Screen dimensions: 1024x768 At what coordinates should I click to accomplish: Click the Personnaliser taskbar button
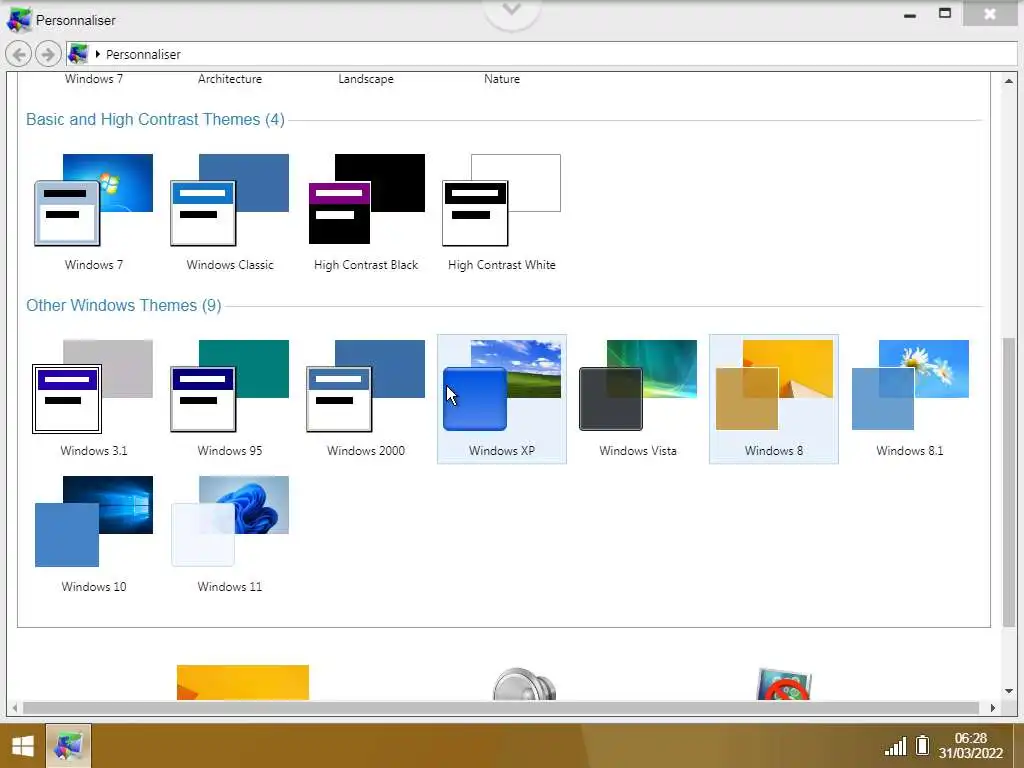click(x=69, y=746)
